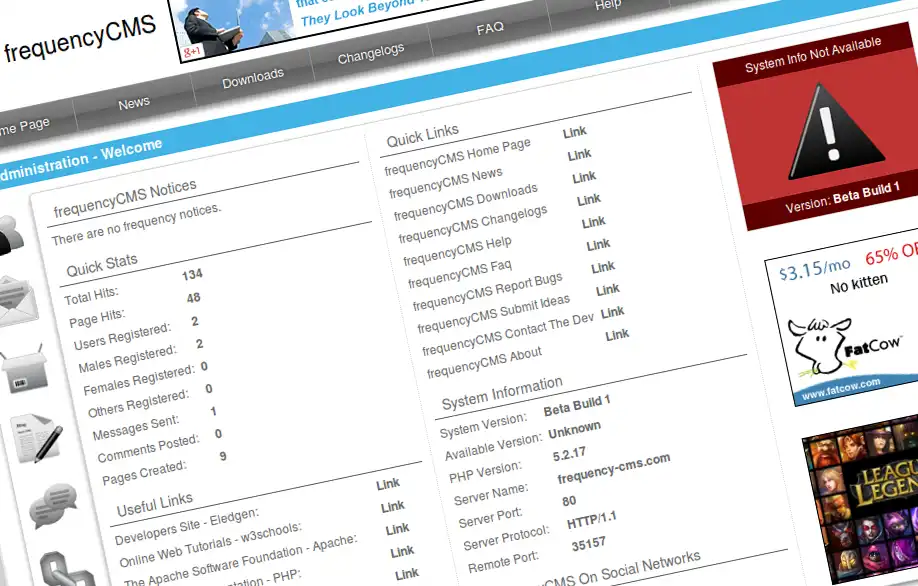Click the 'Useful Links' section heading
918x586 pixels.
click(155, 505)
